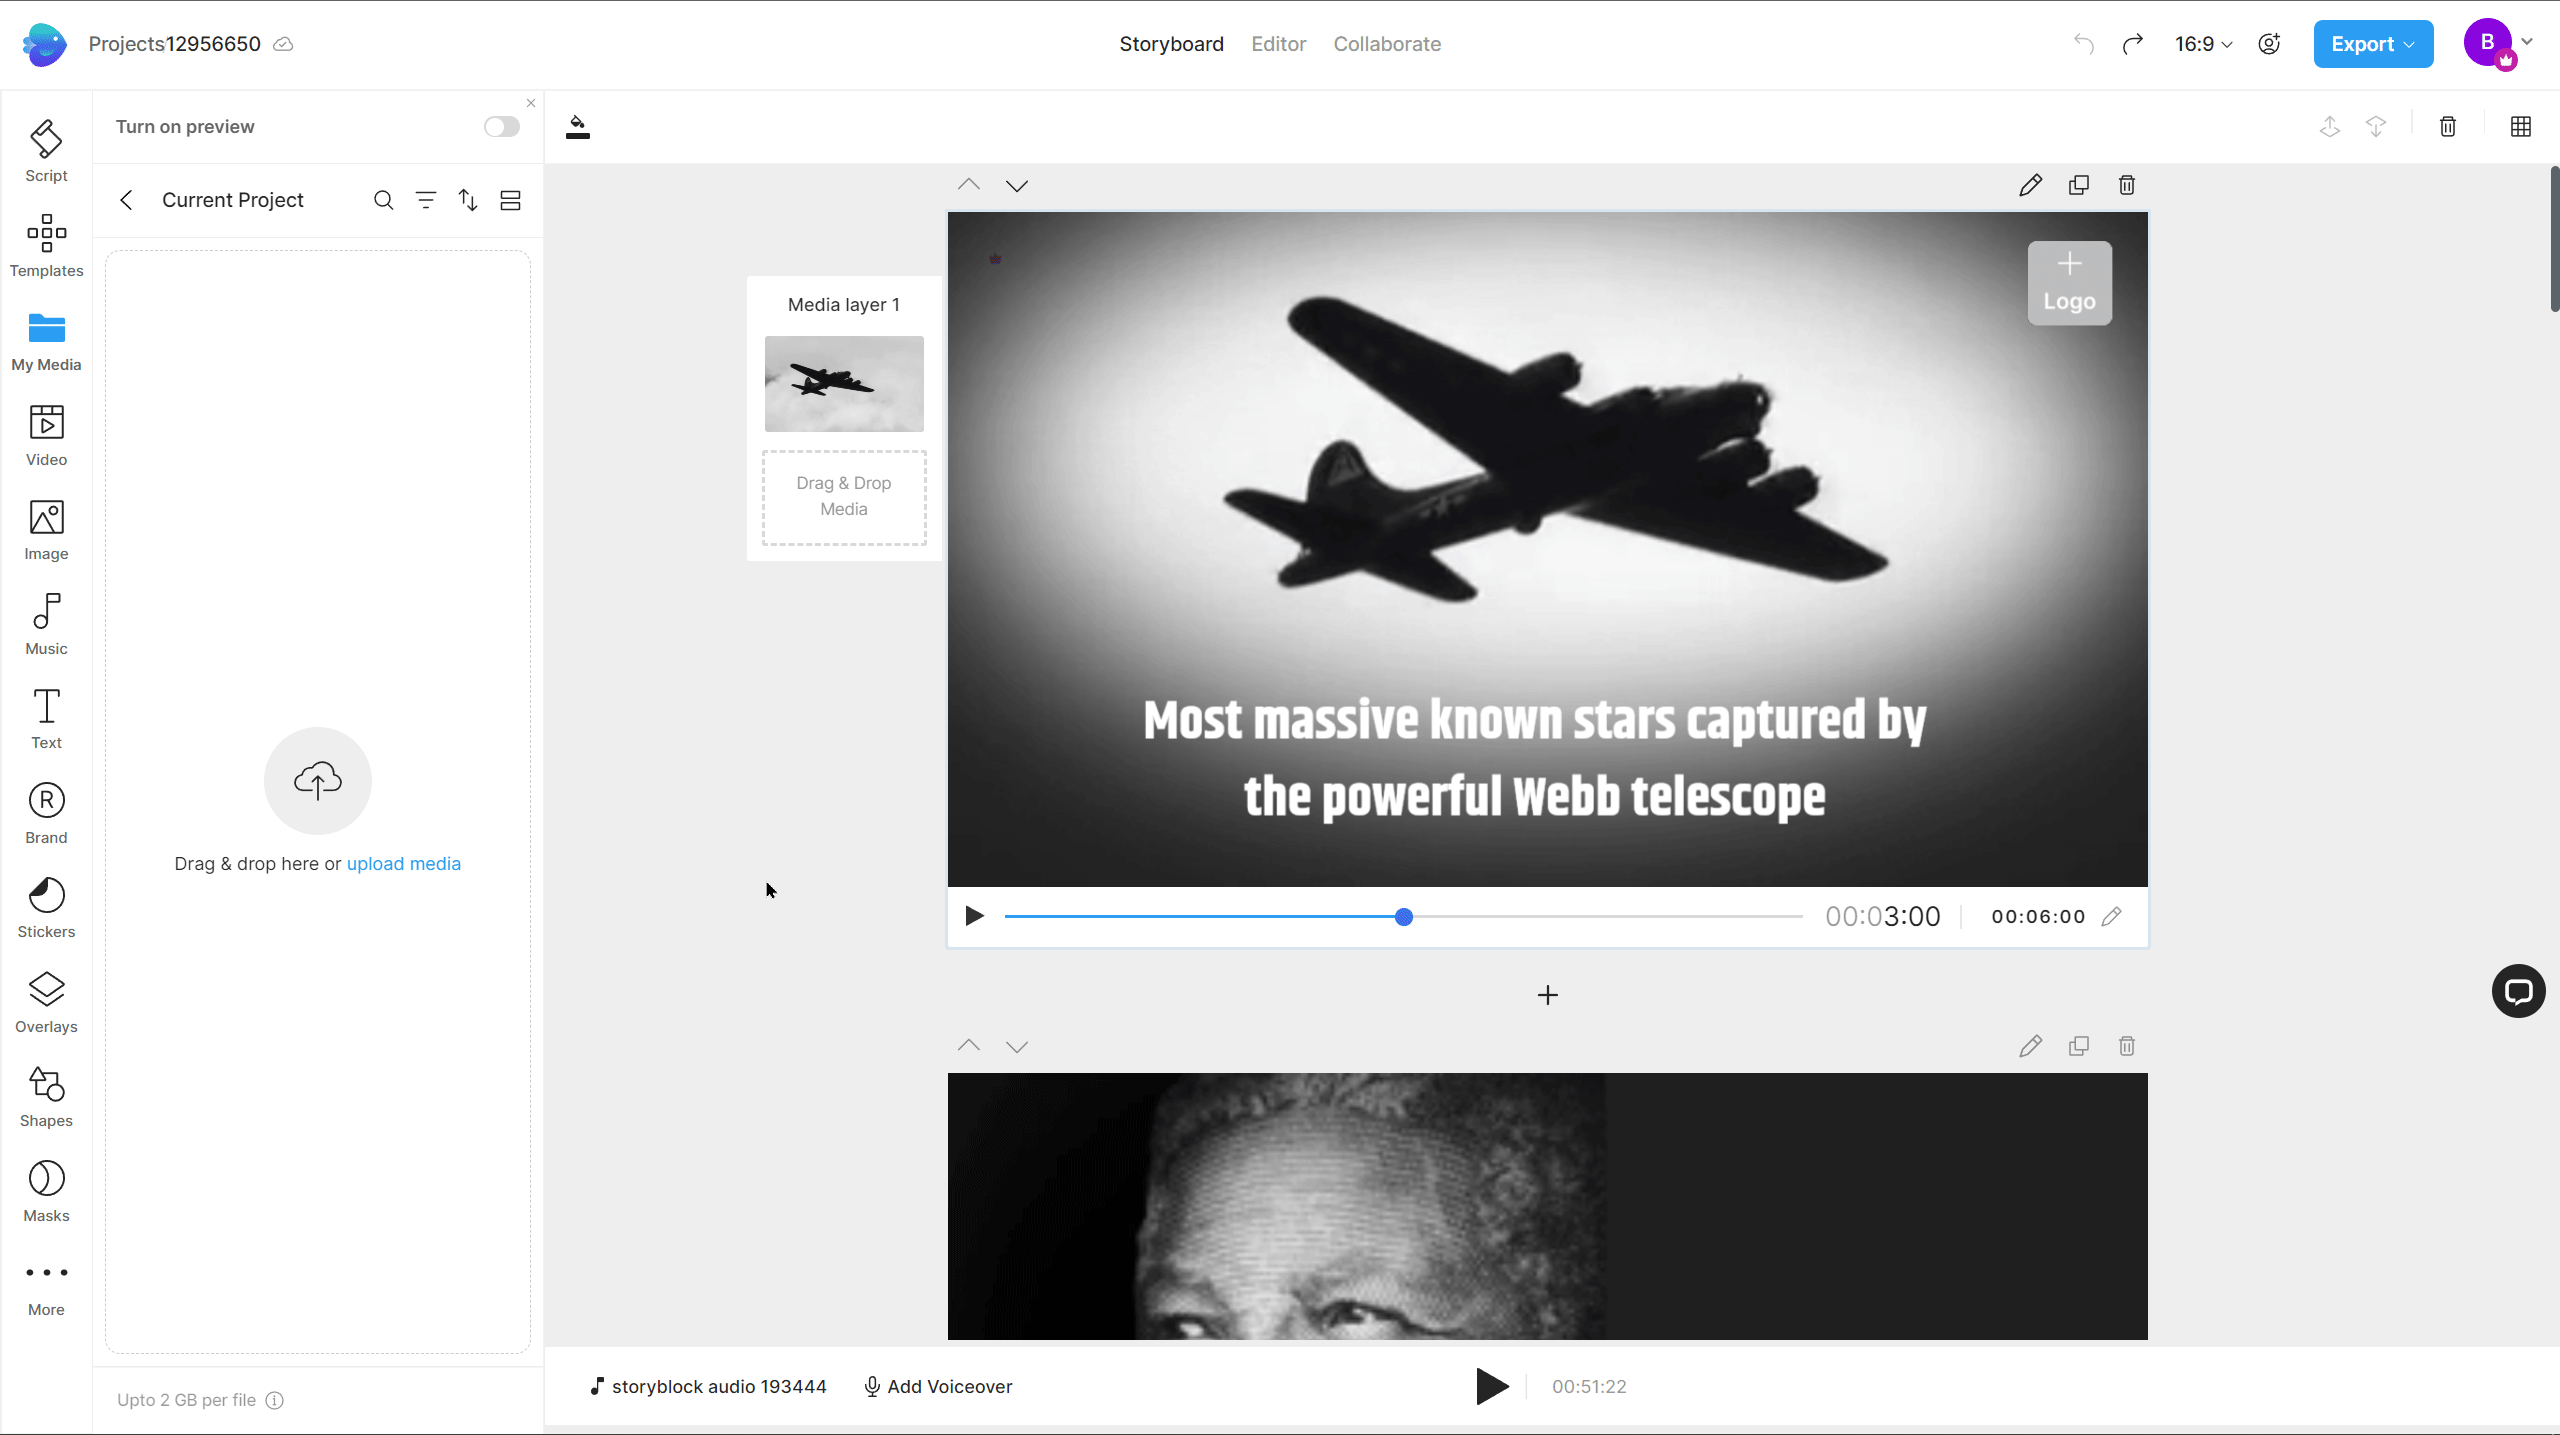Click the scene playback progress slider handle

(x=1404, y=916)
